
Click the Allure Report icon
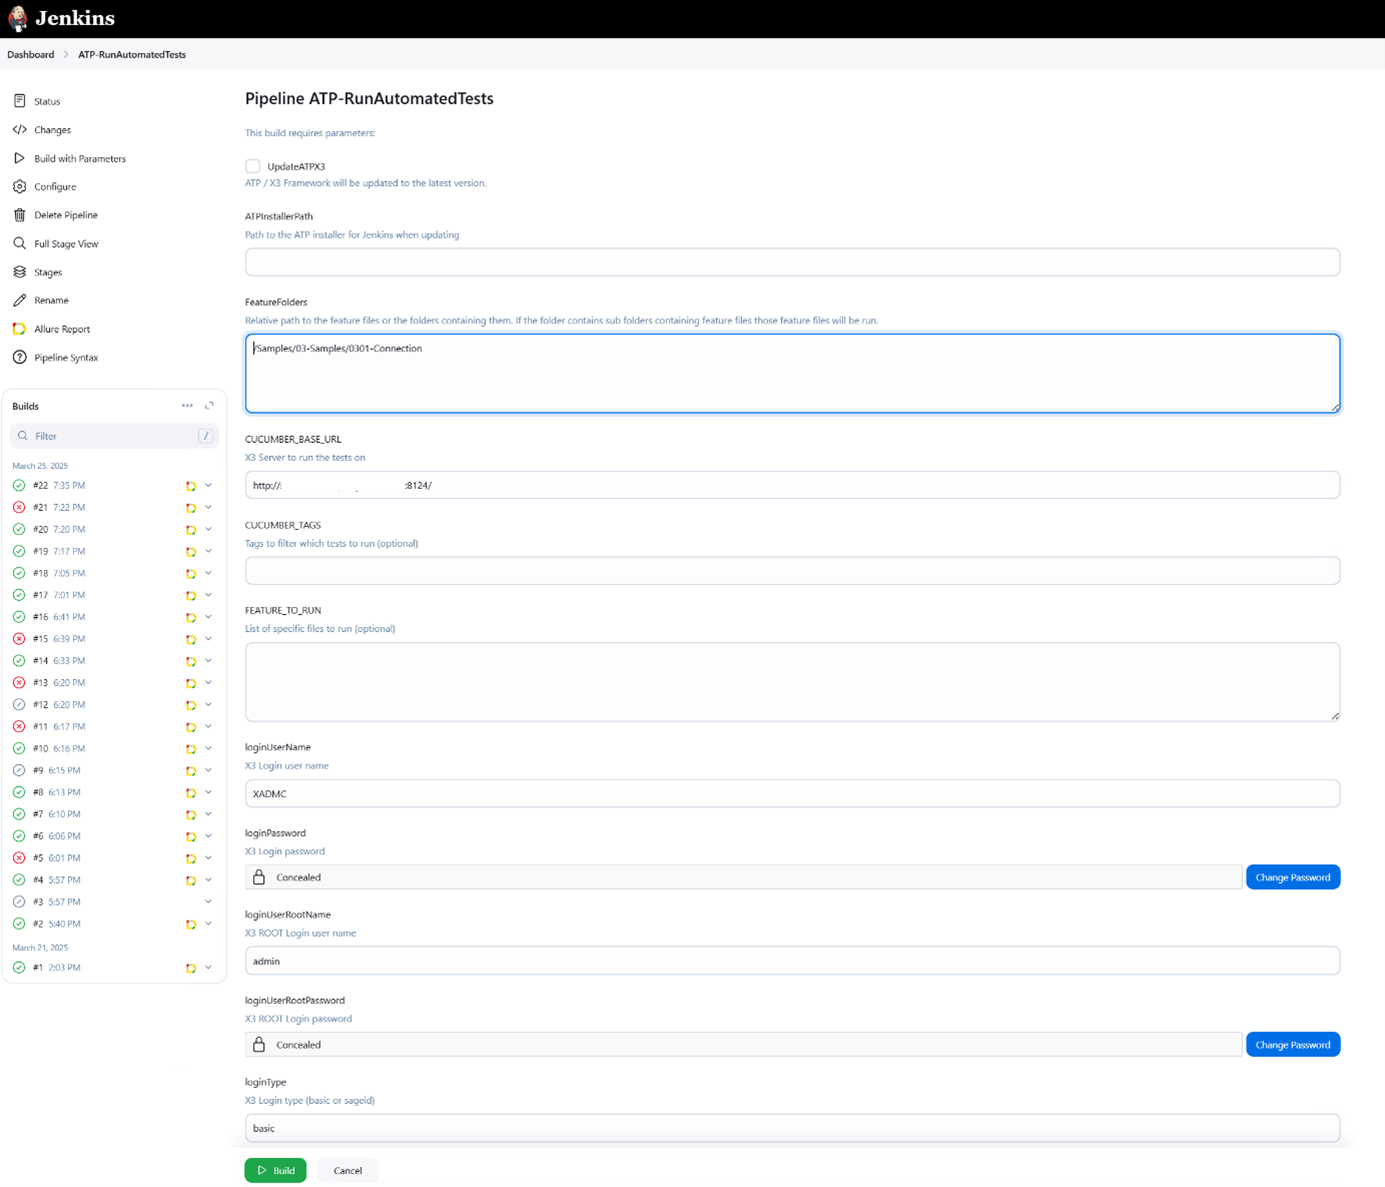19,329
